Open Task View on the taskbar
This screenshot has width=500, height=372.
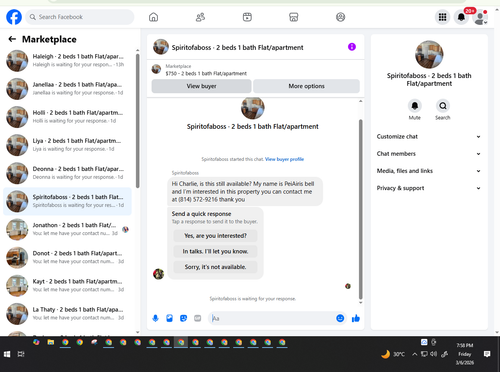pos(21,354)
